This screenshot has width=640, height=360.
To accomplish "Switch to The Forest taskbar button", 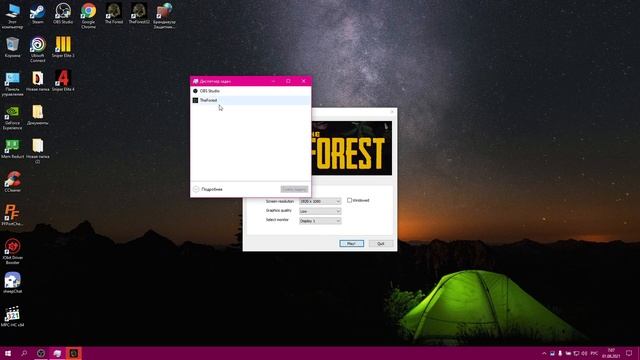I will point(73,353).
